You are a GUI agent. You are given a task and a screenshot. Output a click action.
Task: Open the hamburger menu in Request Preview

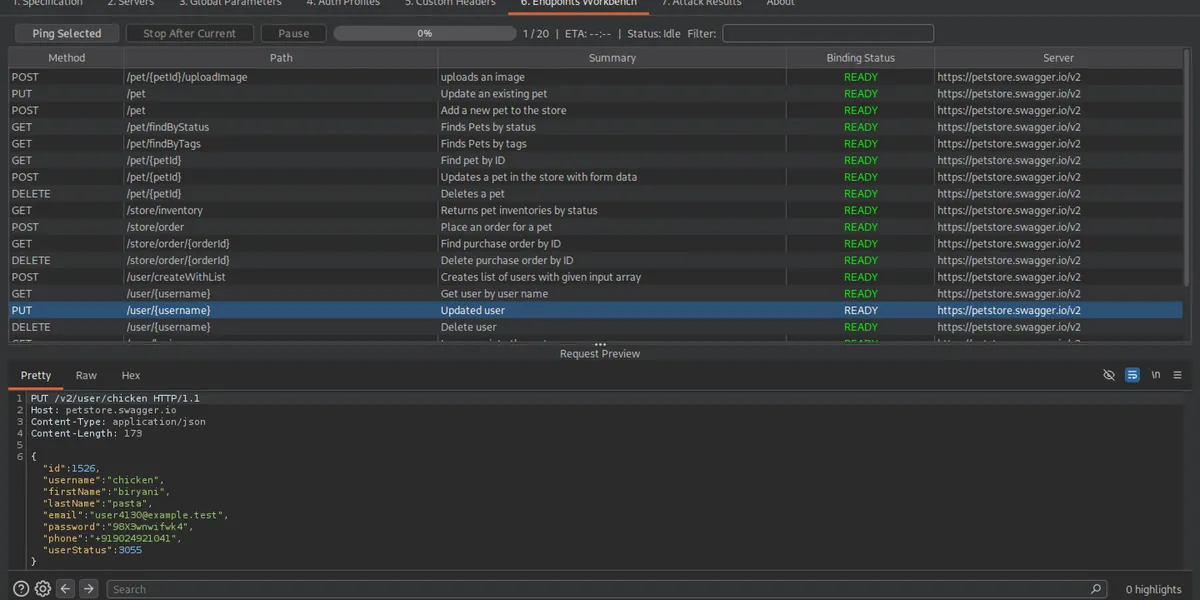point(1178,375)
